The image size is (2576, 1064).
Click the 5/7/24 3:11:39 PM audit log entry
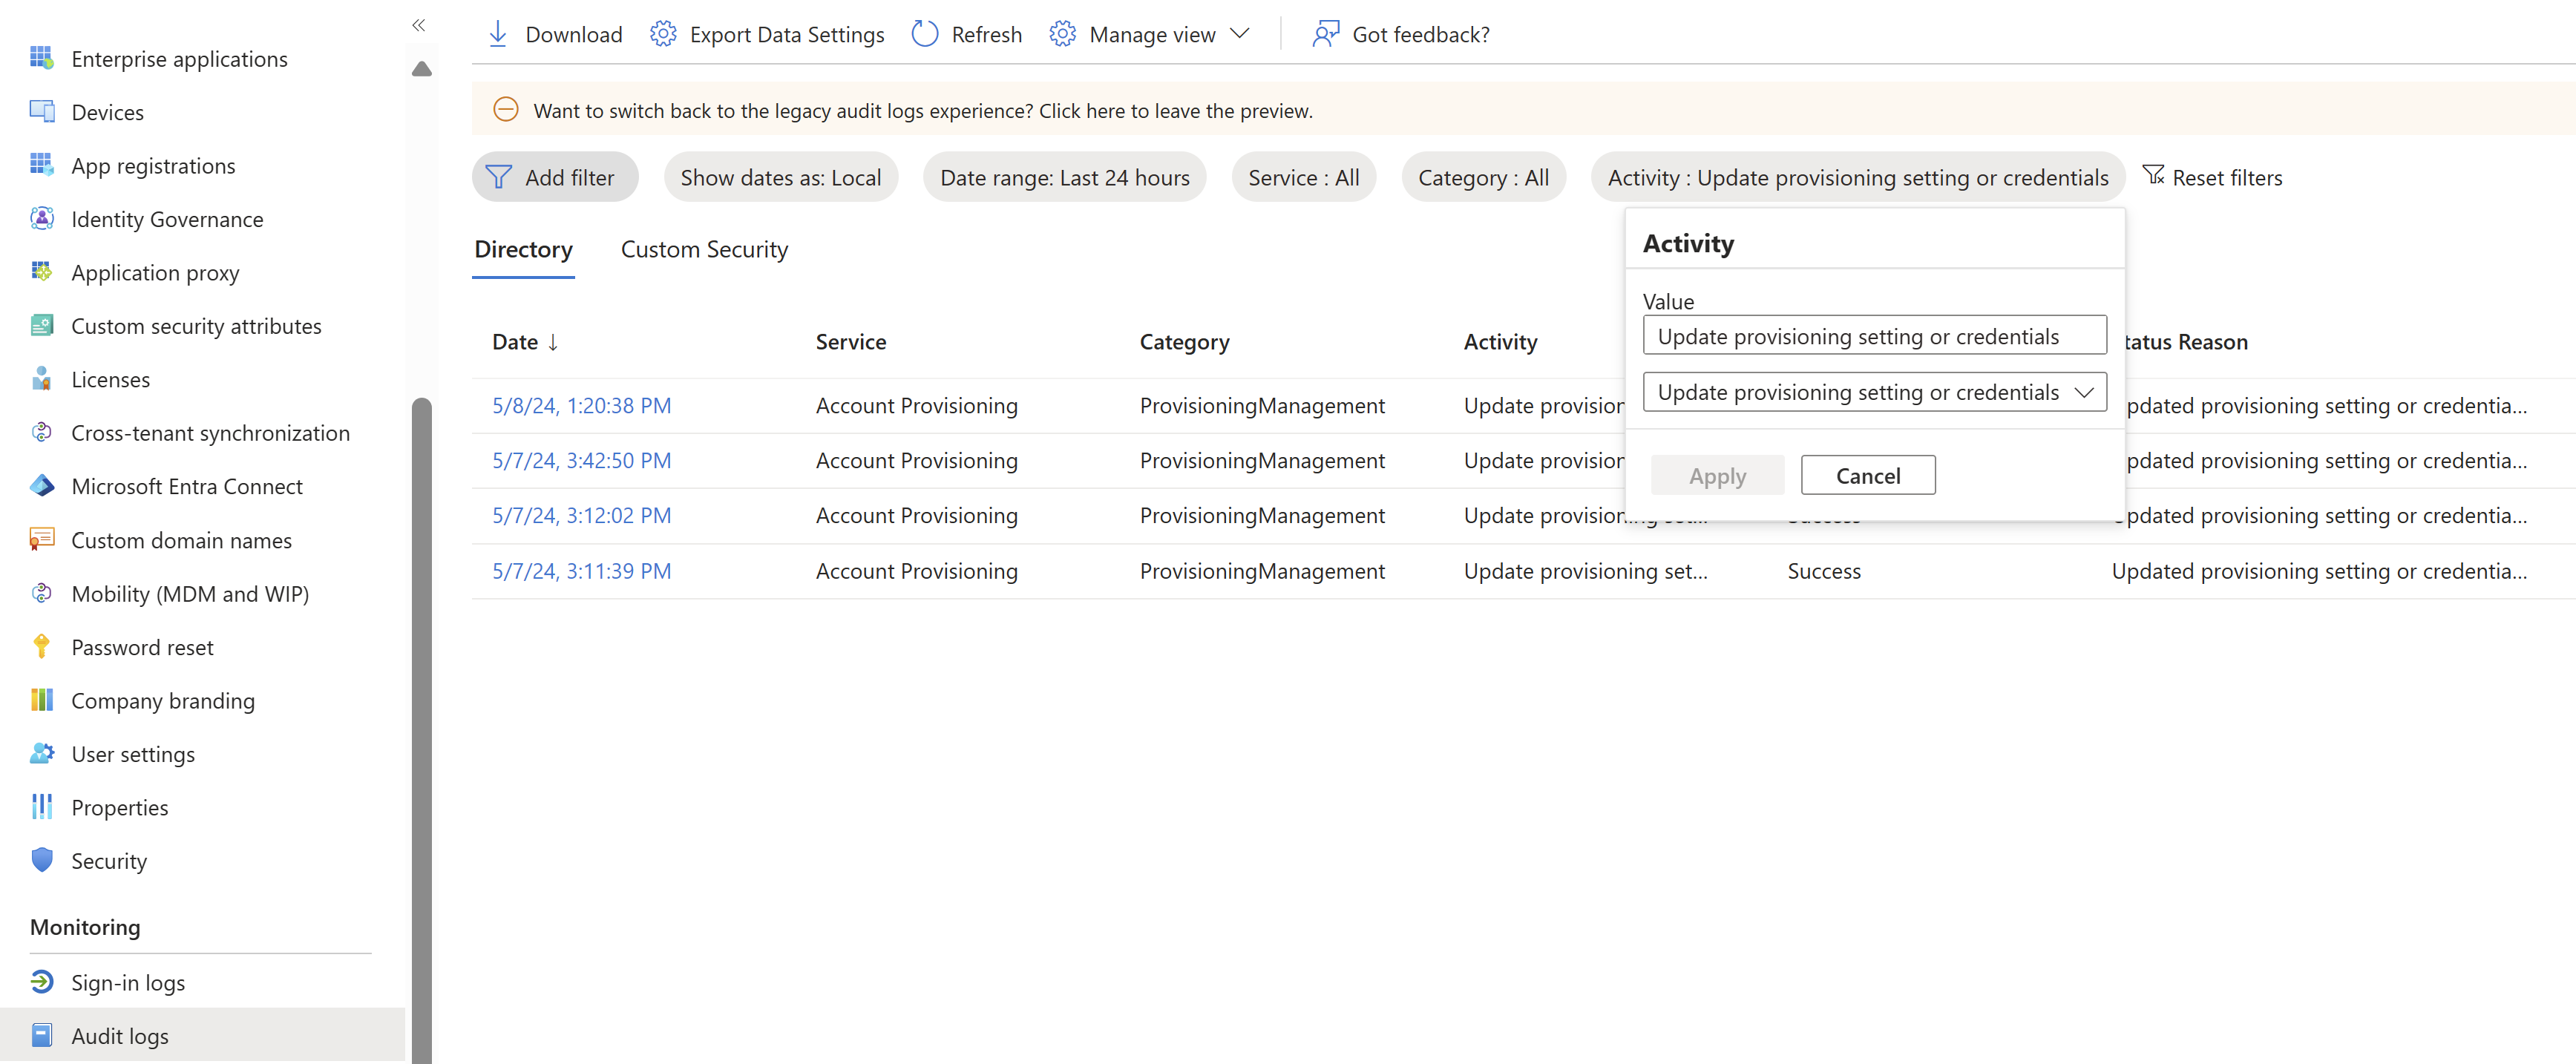tap(582, 570)
